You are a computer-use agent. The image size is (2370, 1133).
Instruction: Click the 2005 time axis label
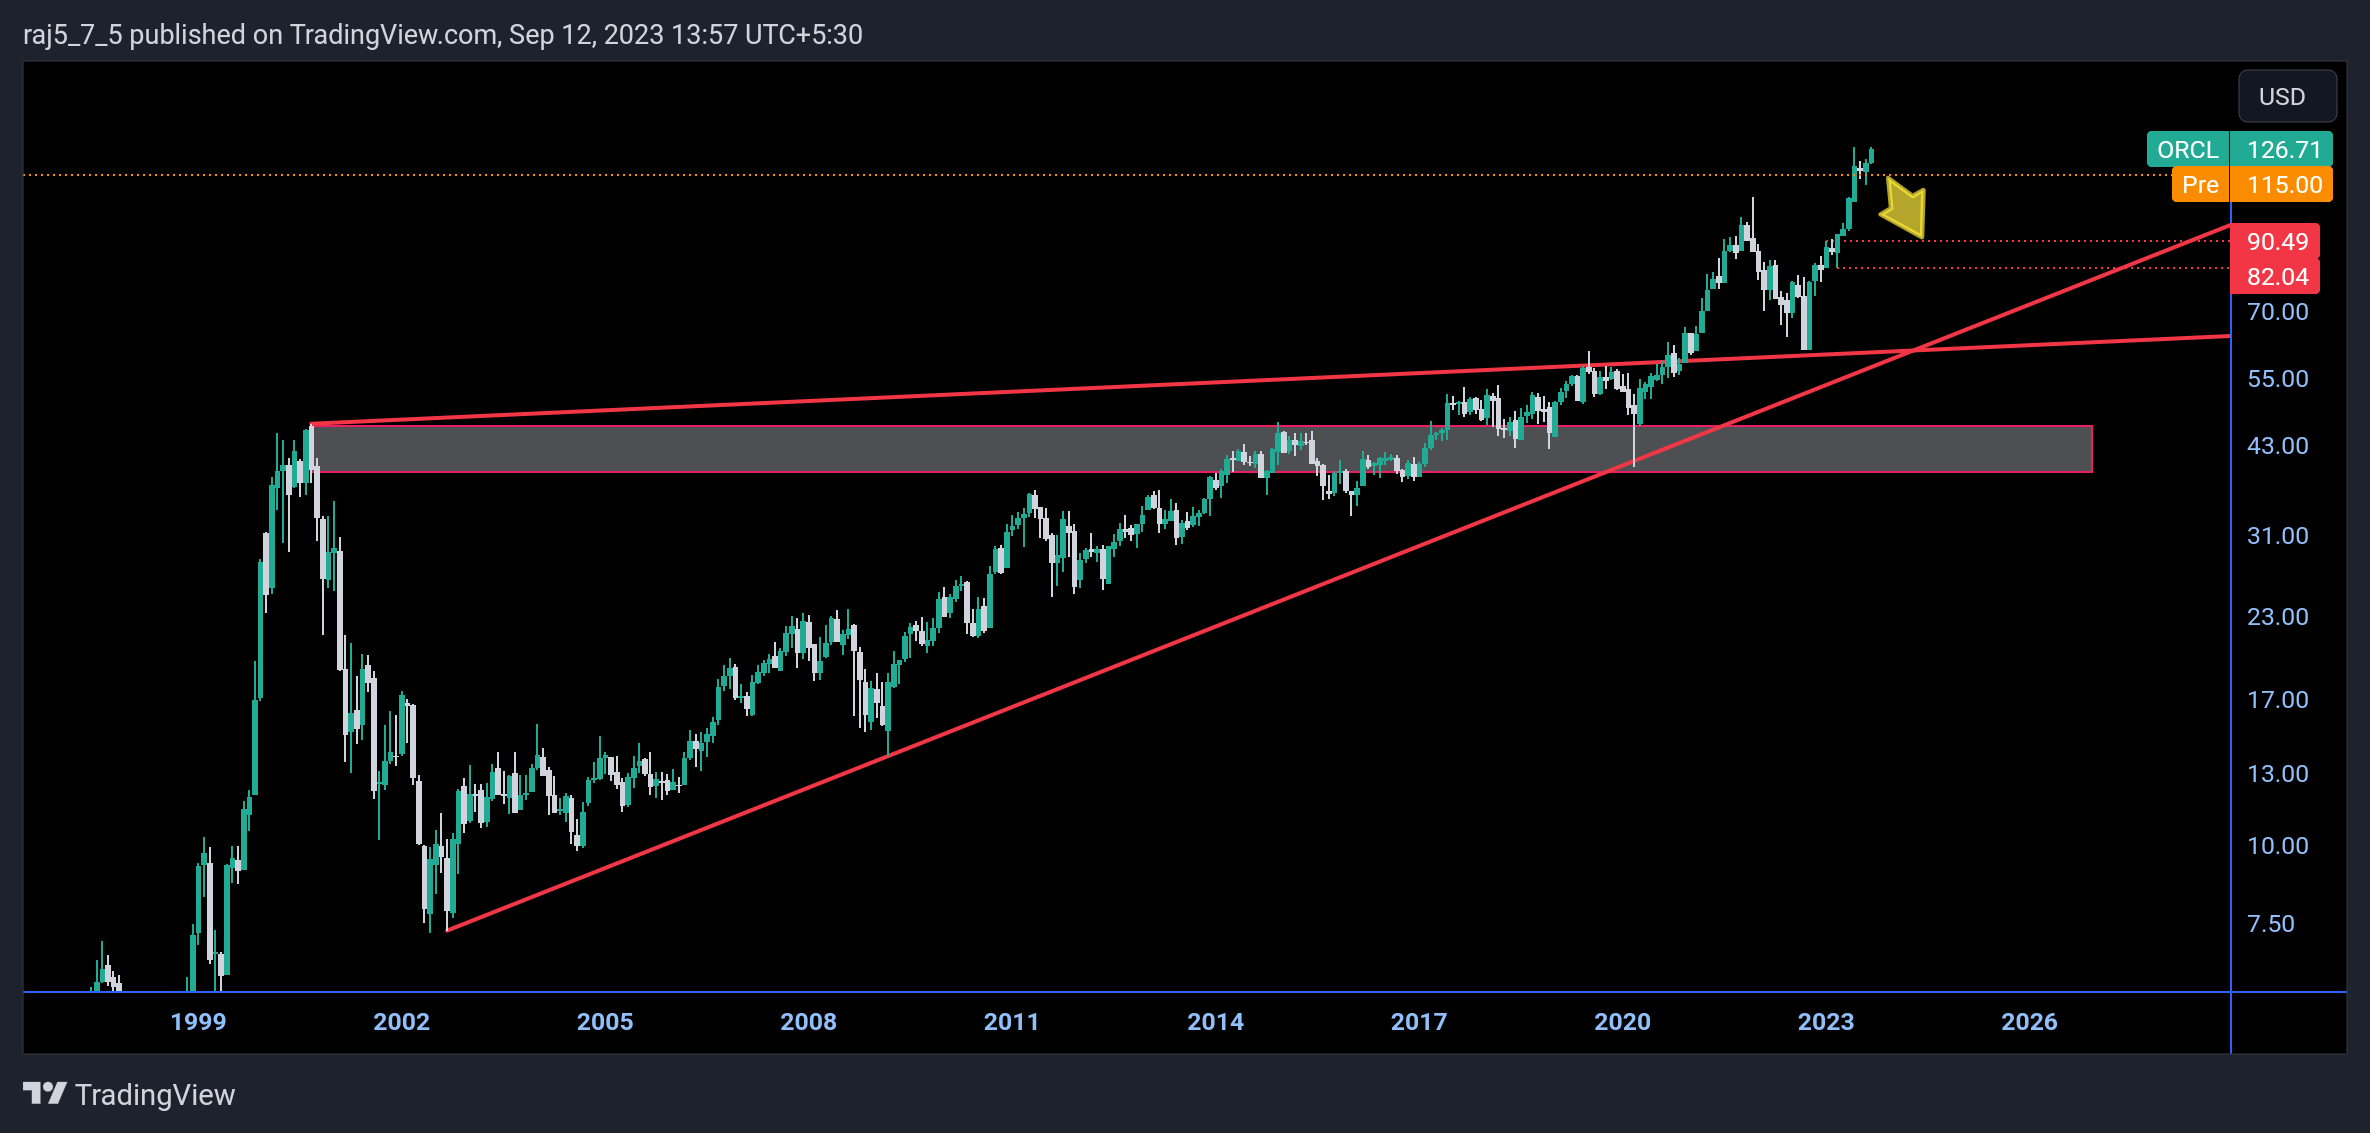tap(605, 1022)
